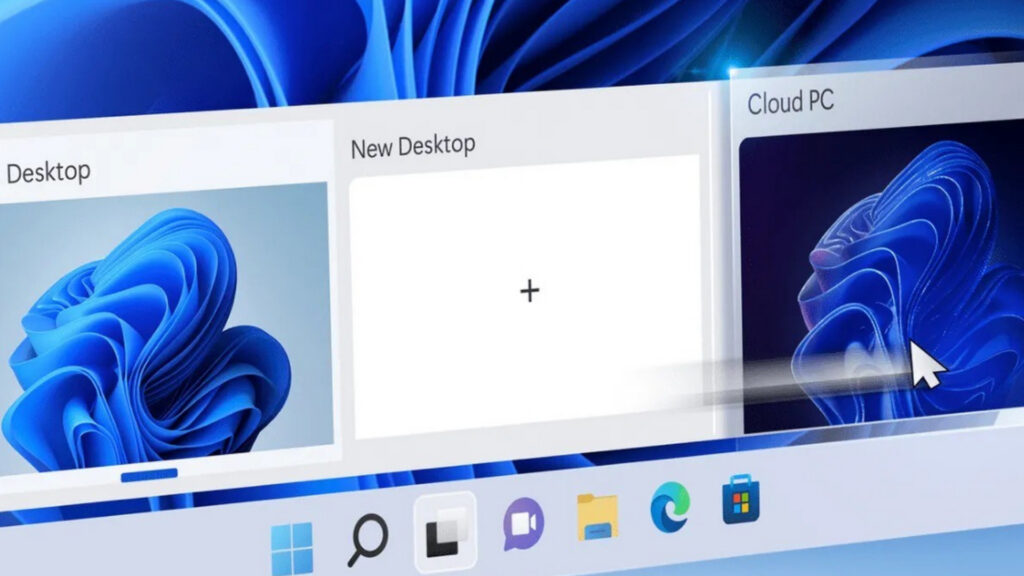Click the Task View taskbar button
The height and width of the screenshot is (576, 1024).
446,532
